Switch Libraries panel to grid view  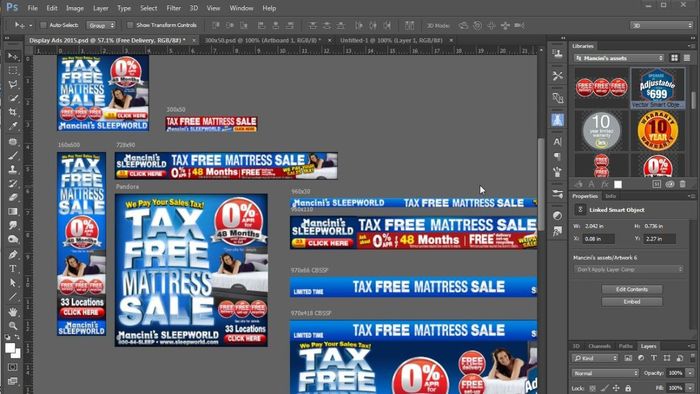tap(674, 58)
